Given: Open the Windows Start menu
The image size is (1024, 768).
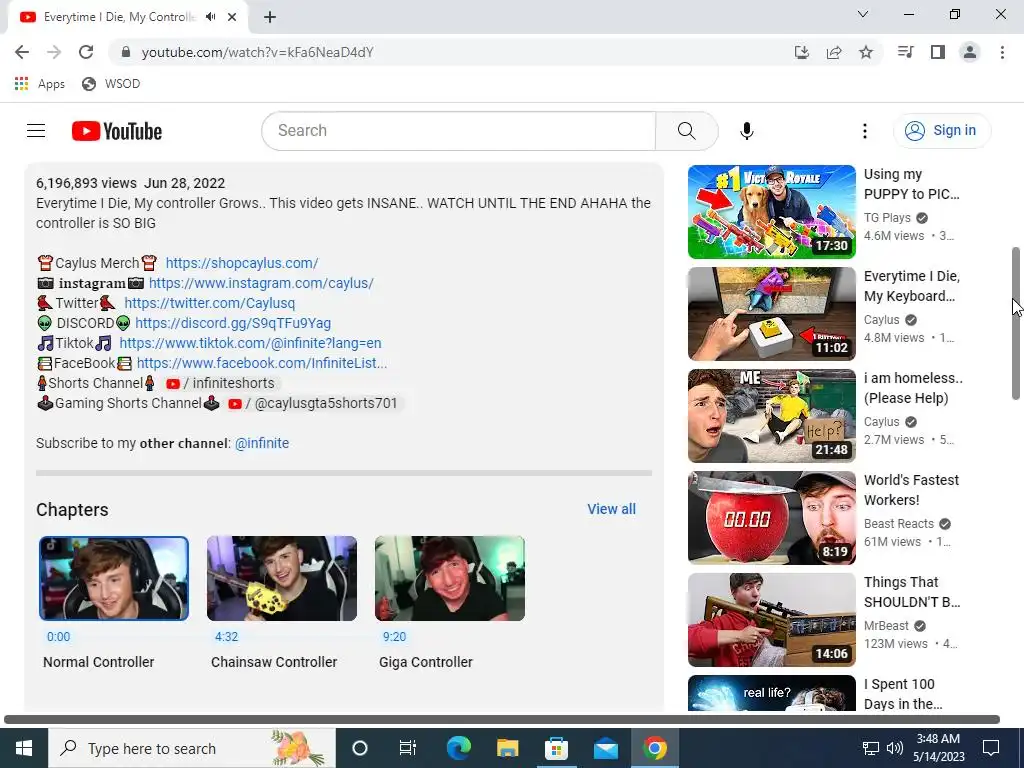Looking at the screenshot, I should (x=24, y=748).
